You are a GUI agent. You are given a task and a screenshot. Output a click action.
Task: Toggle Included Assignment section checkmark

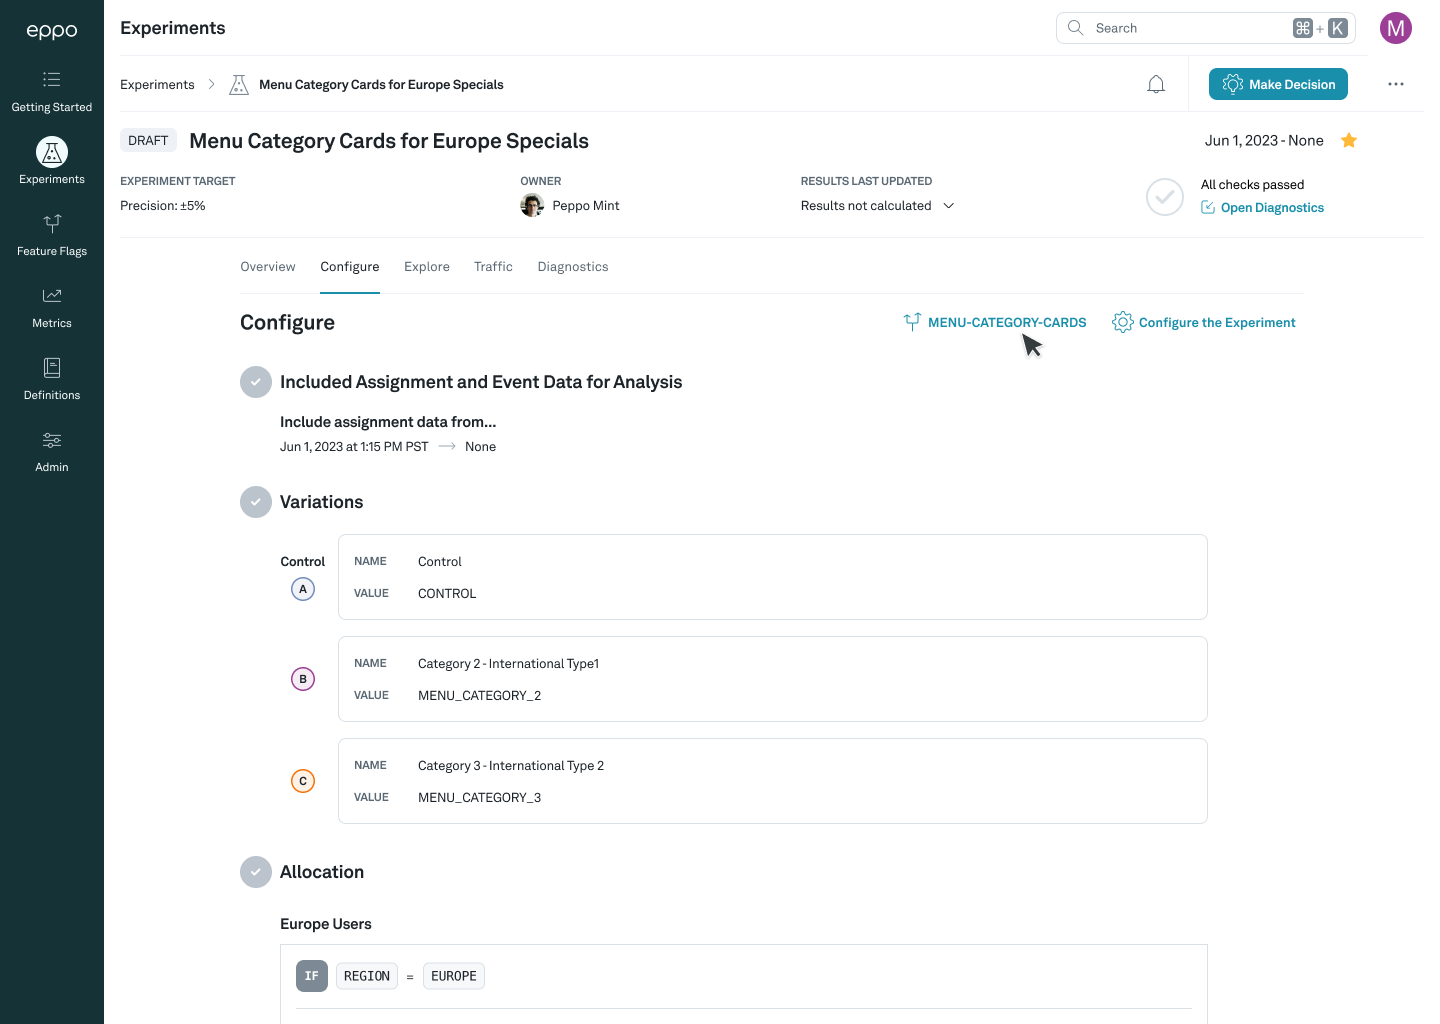(x=256, y=382)
